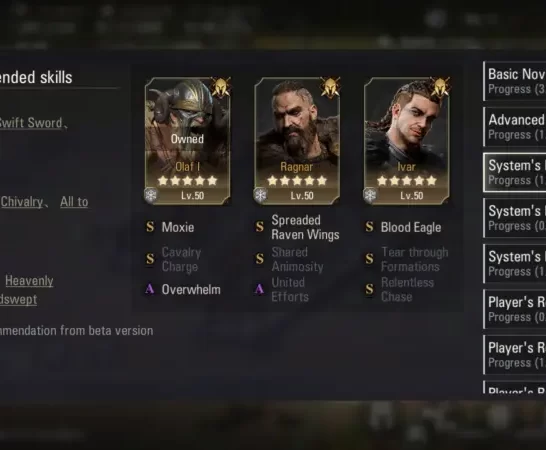Click the A-rank icon beside Overwhelm
The image size is (546, 450).
point(150,289)
